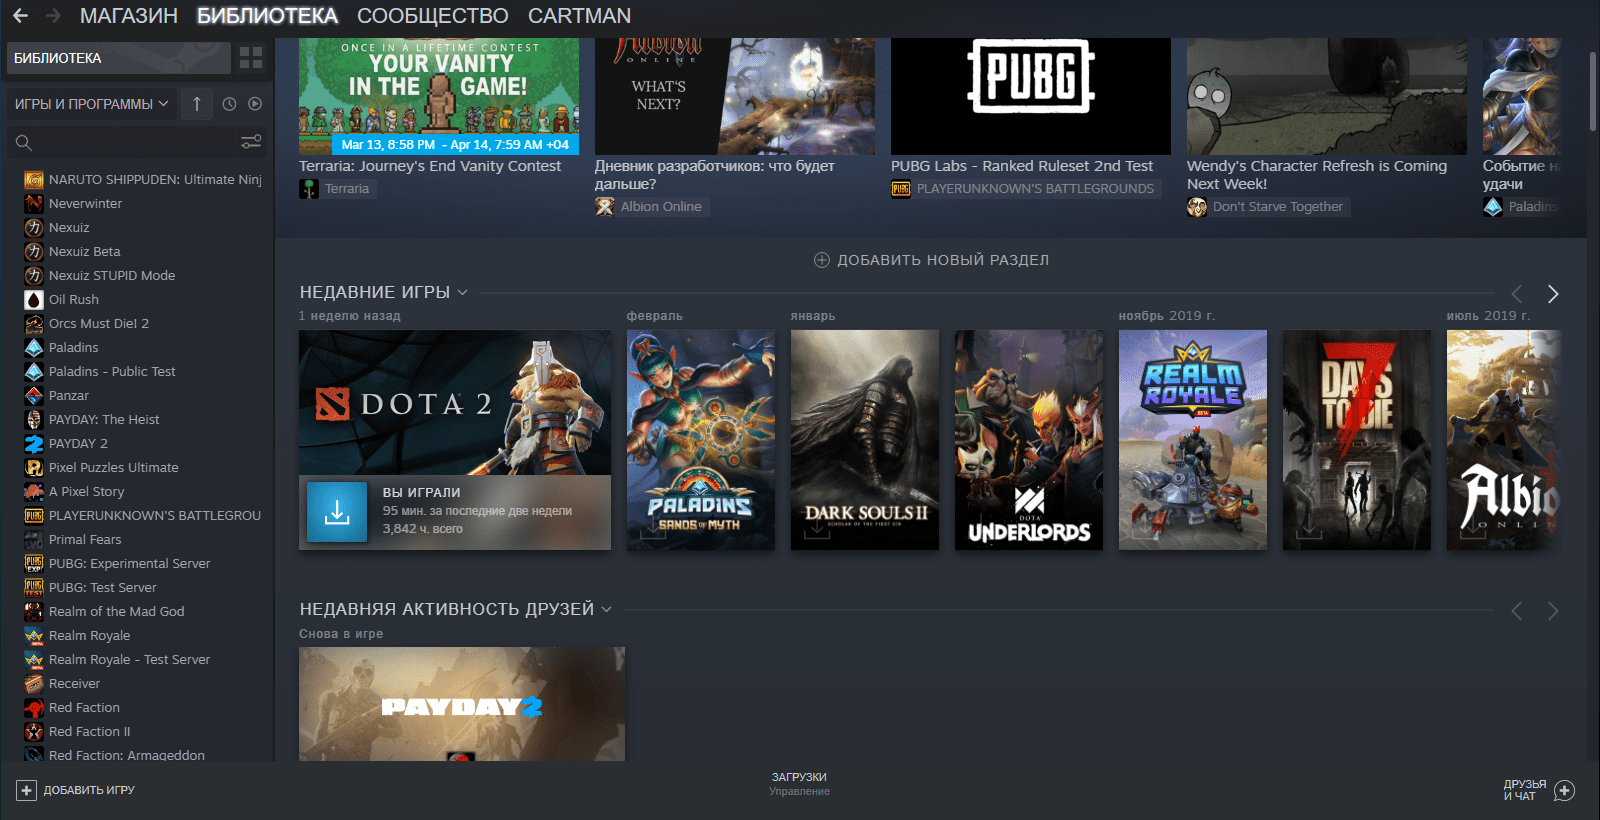Click the add new shelf plus icon
Viewport: 1600px width, 820px height.
click(822, 260)
